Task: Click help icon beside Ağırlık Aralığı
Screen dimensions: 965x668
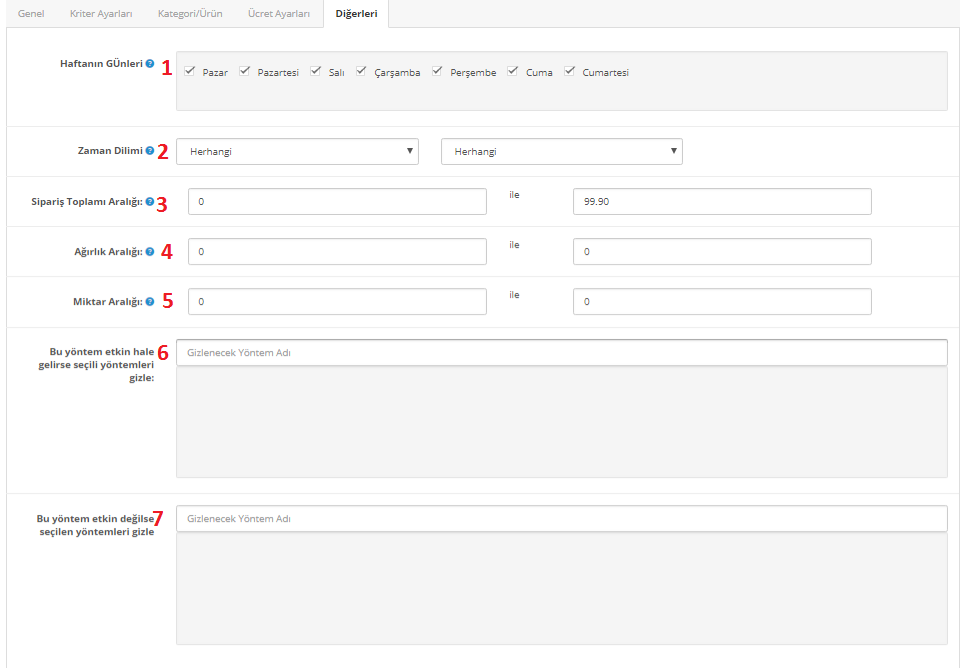Action: 150,251
